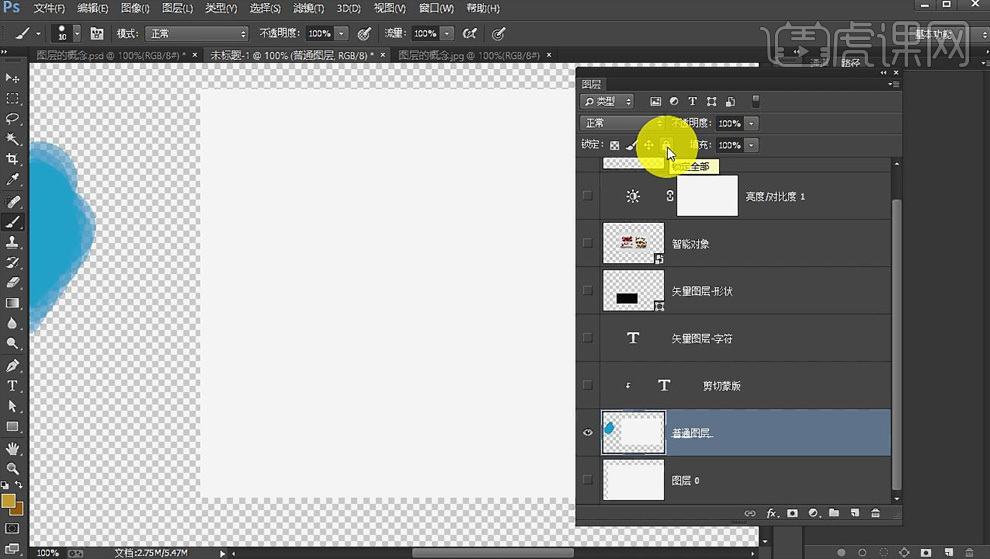The image size is (990, 559).
Task: Toggle lock image pixels
Action: tap(631, 145)
